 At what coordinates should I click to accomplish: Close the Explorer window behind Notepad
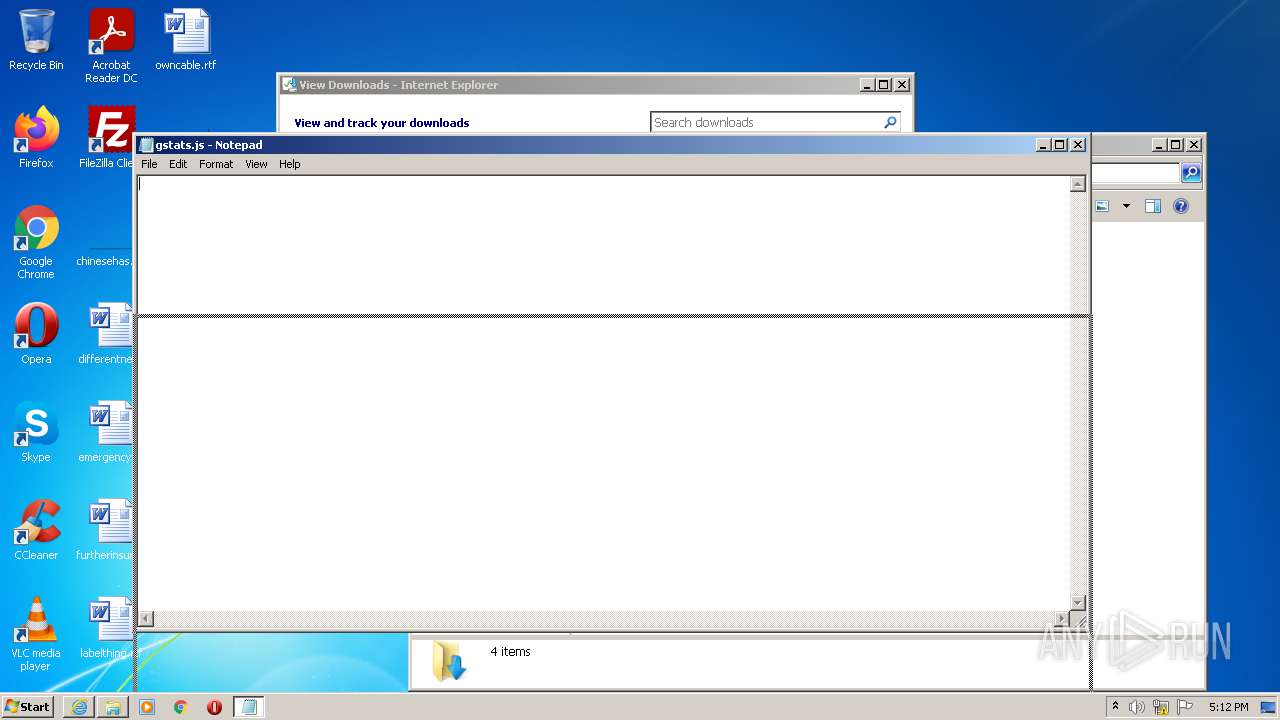(1193, 145)
